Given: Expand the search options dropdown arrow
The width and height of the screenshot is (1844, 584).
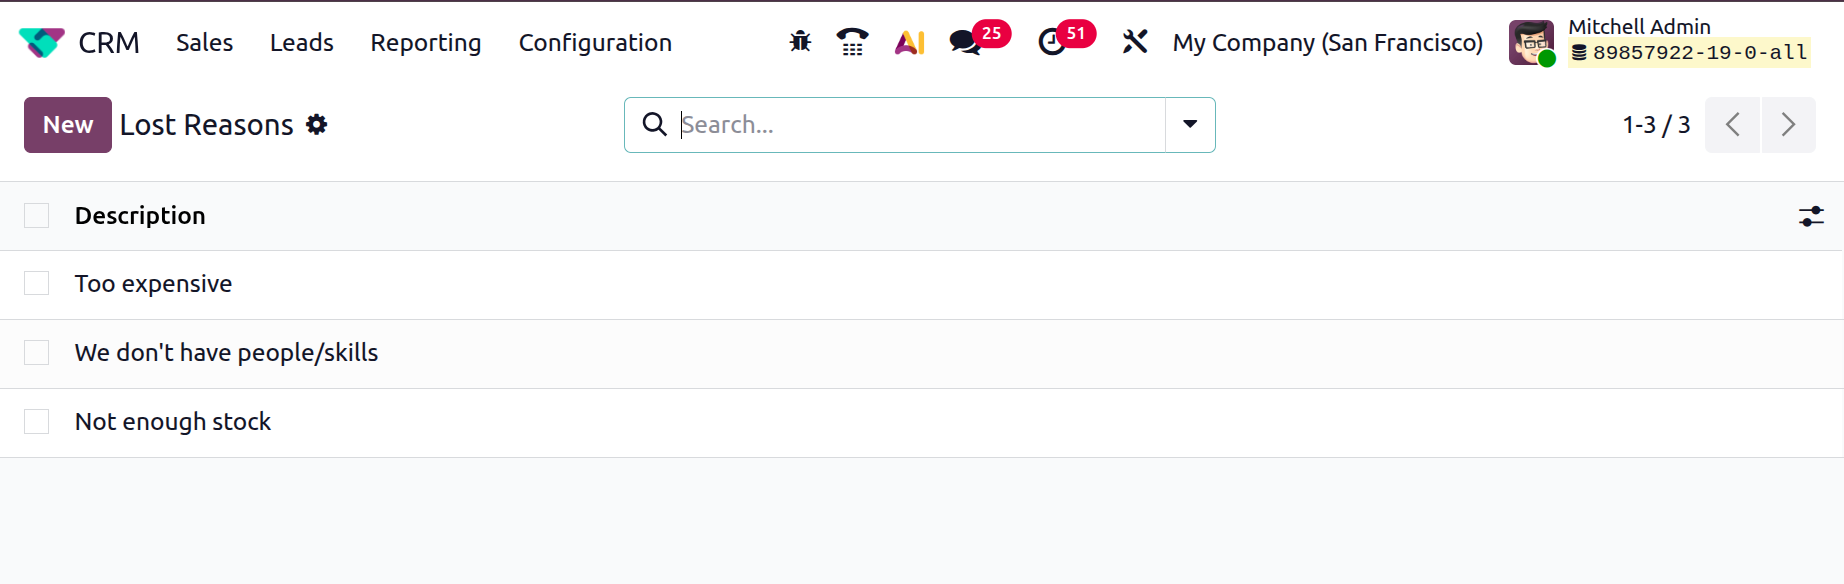Looking at the screenshot, I should coord(1190,125).
